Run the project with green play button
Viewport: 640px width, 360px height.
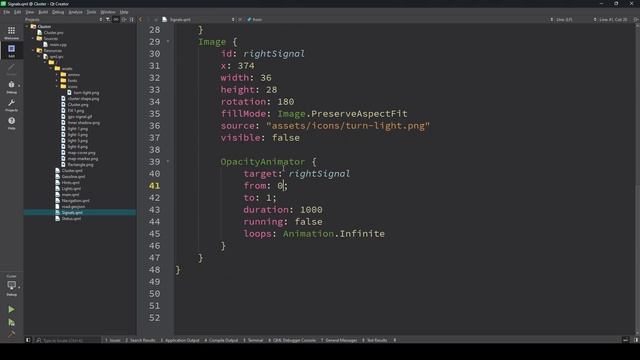point(11,309)
